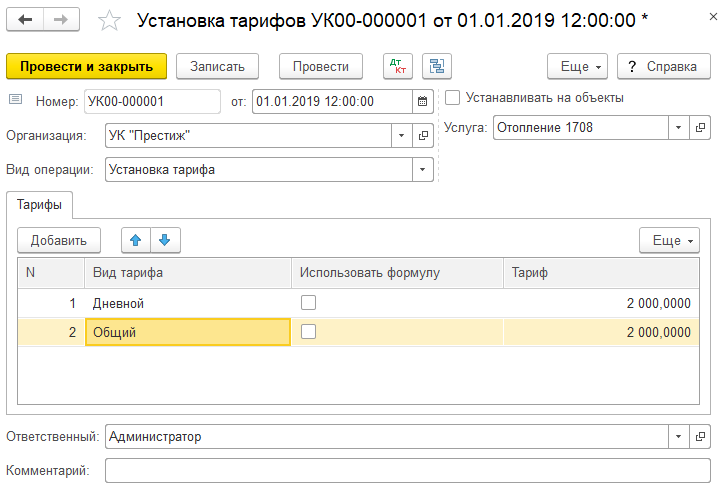Enable Устанавливать на объекты checkbox

click(x=453, y=98)
